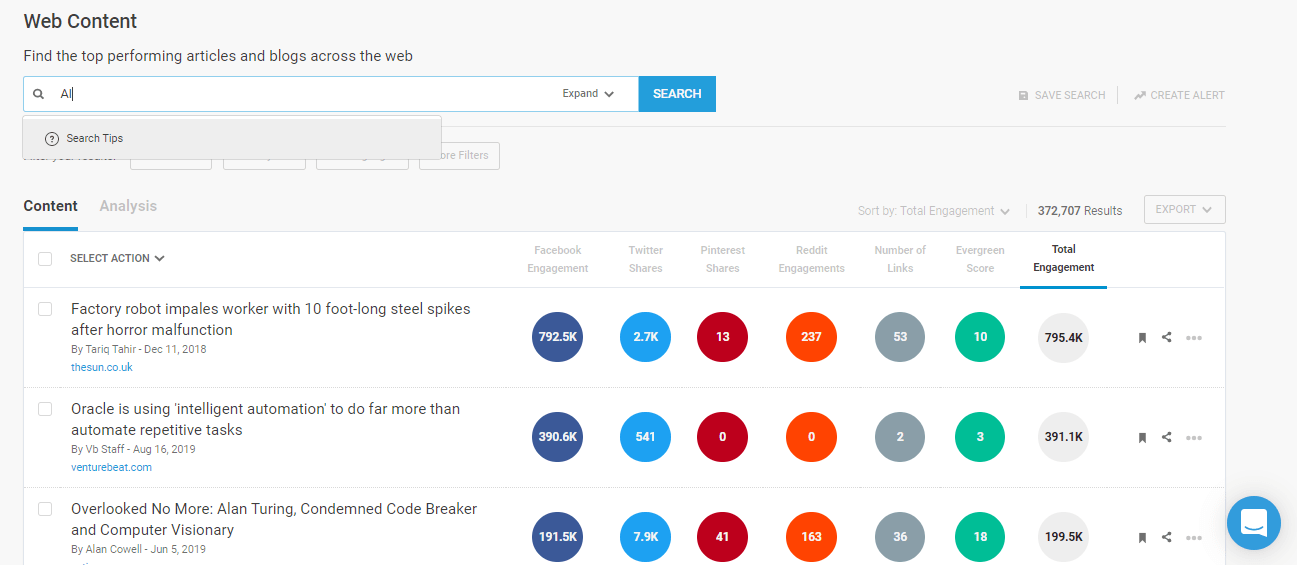Click the Create Alert trend icon

(x=1140, y=96)
